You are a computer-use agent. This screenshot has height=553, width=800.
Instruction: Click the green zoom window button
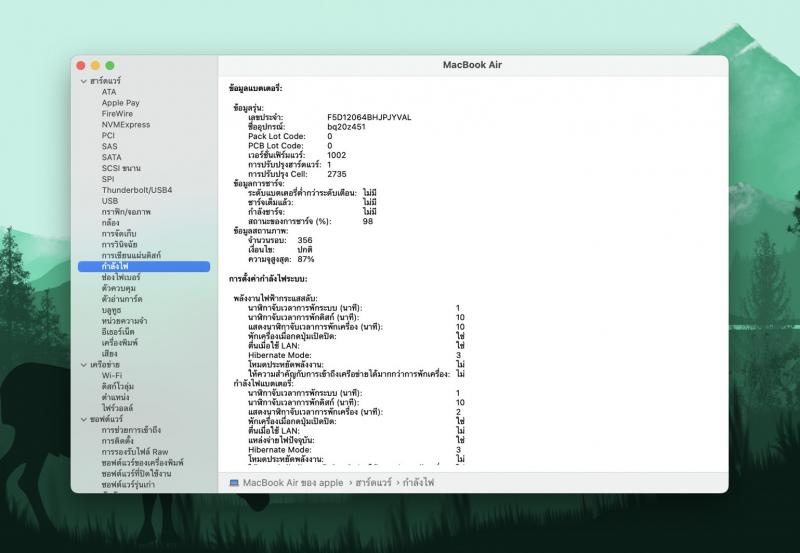(110, 65)
